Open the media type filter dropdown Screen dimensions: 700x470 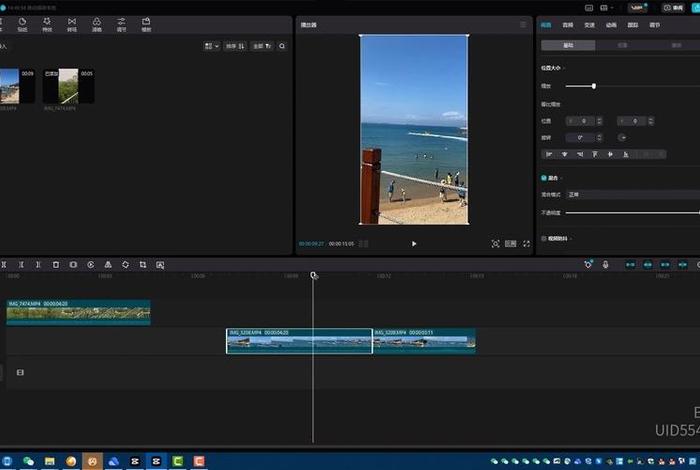(262, 46)
